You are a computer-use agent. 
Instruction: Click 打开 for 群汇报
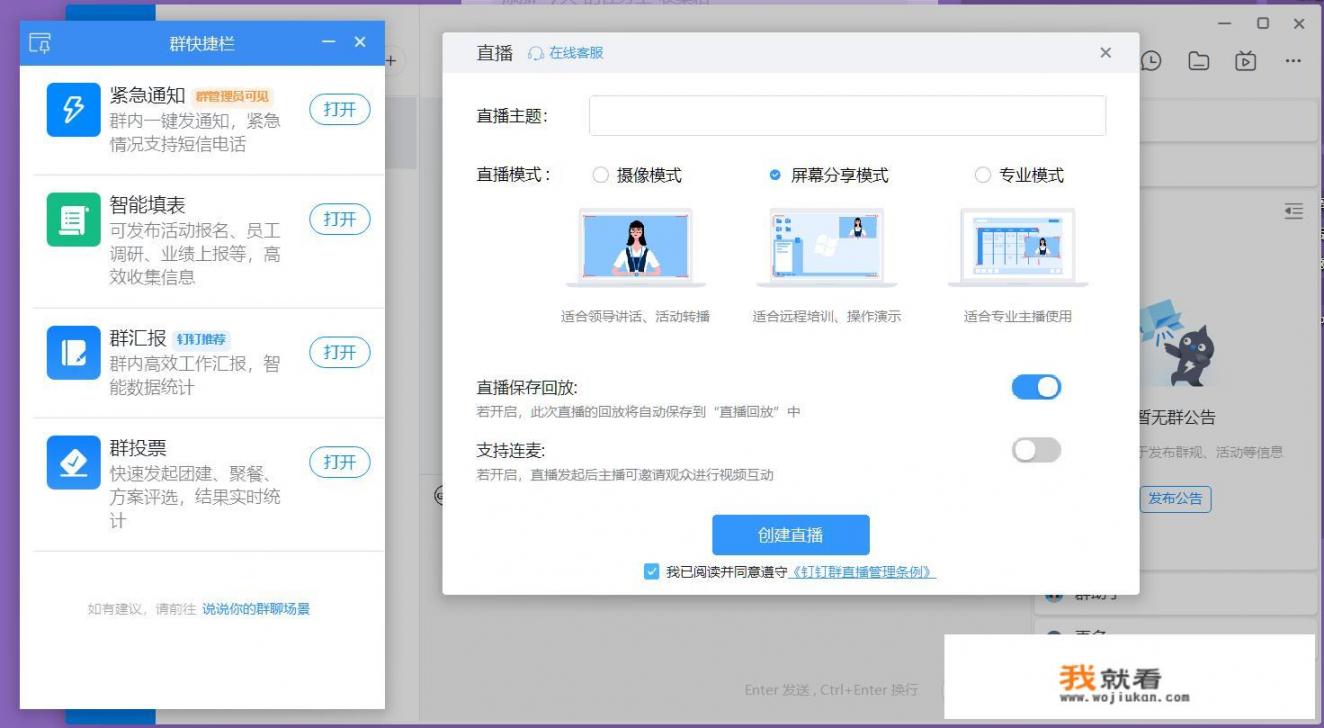(x=340, y=352)
